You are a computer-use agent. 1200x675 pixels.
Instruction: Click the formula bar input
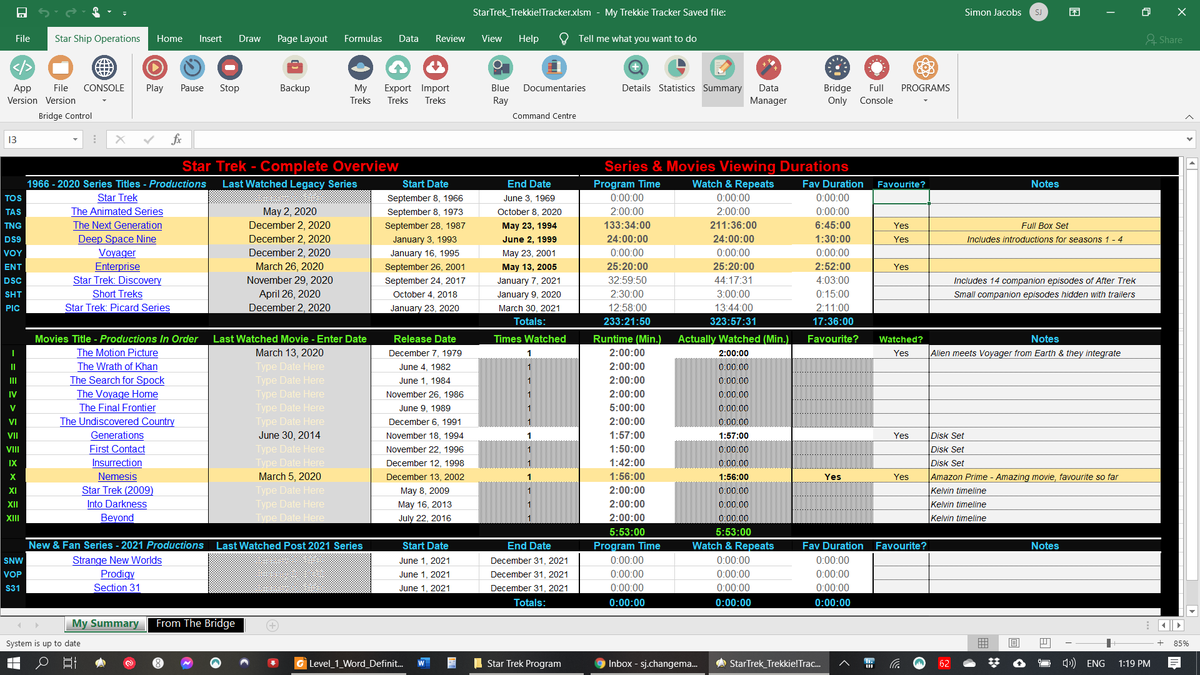coord(688,140)
